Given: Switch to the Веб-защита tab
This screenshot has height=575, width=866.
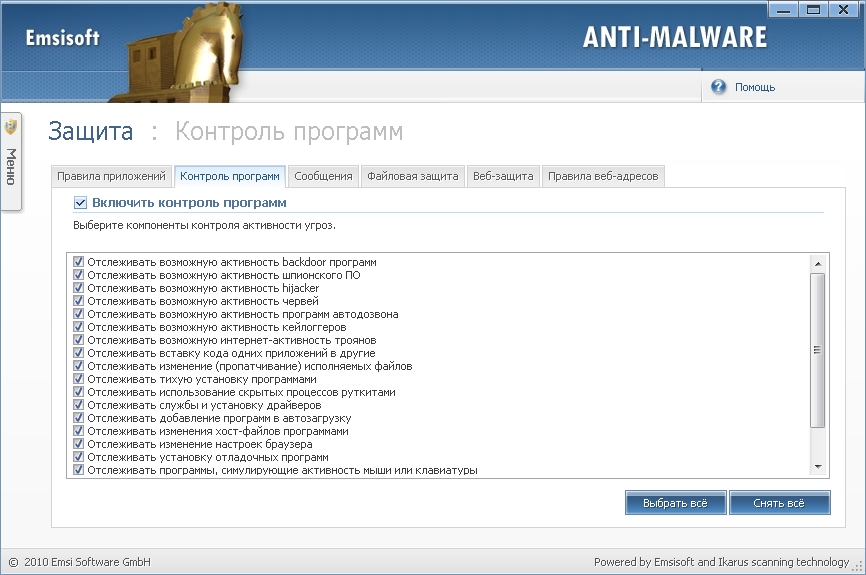Looking at the screenshot, I should 503,176.
